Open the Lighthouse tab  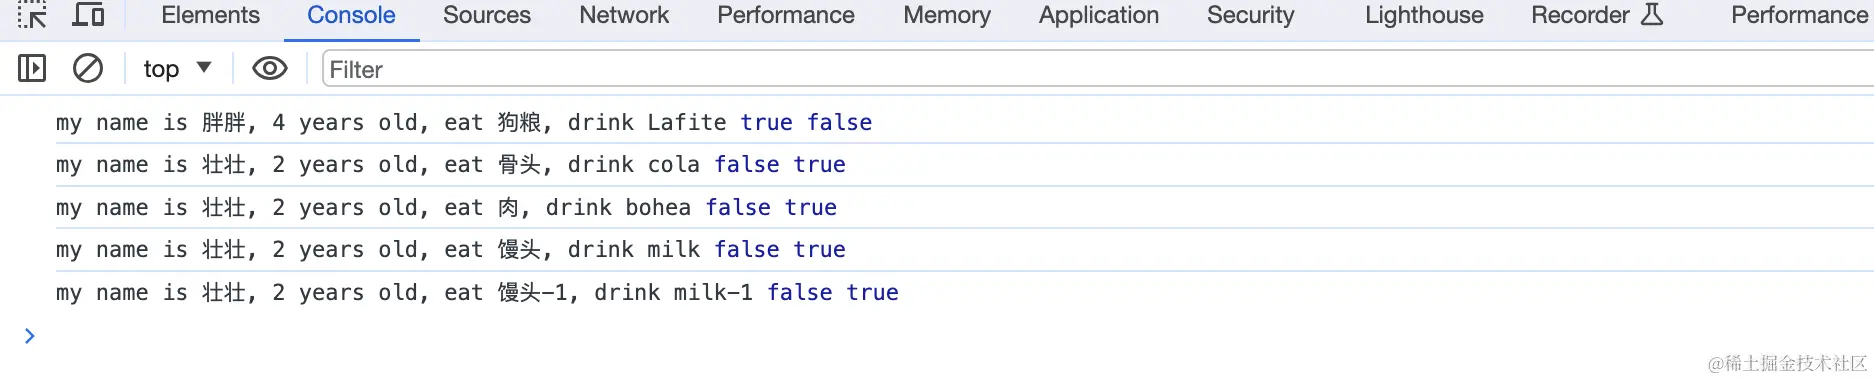point(1424,15)
